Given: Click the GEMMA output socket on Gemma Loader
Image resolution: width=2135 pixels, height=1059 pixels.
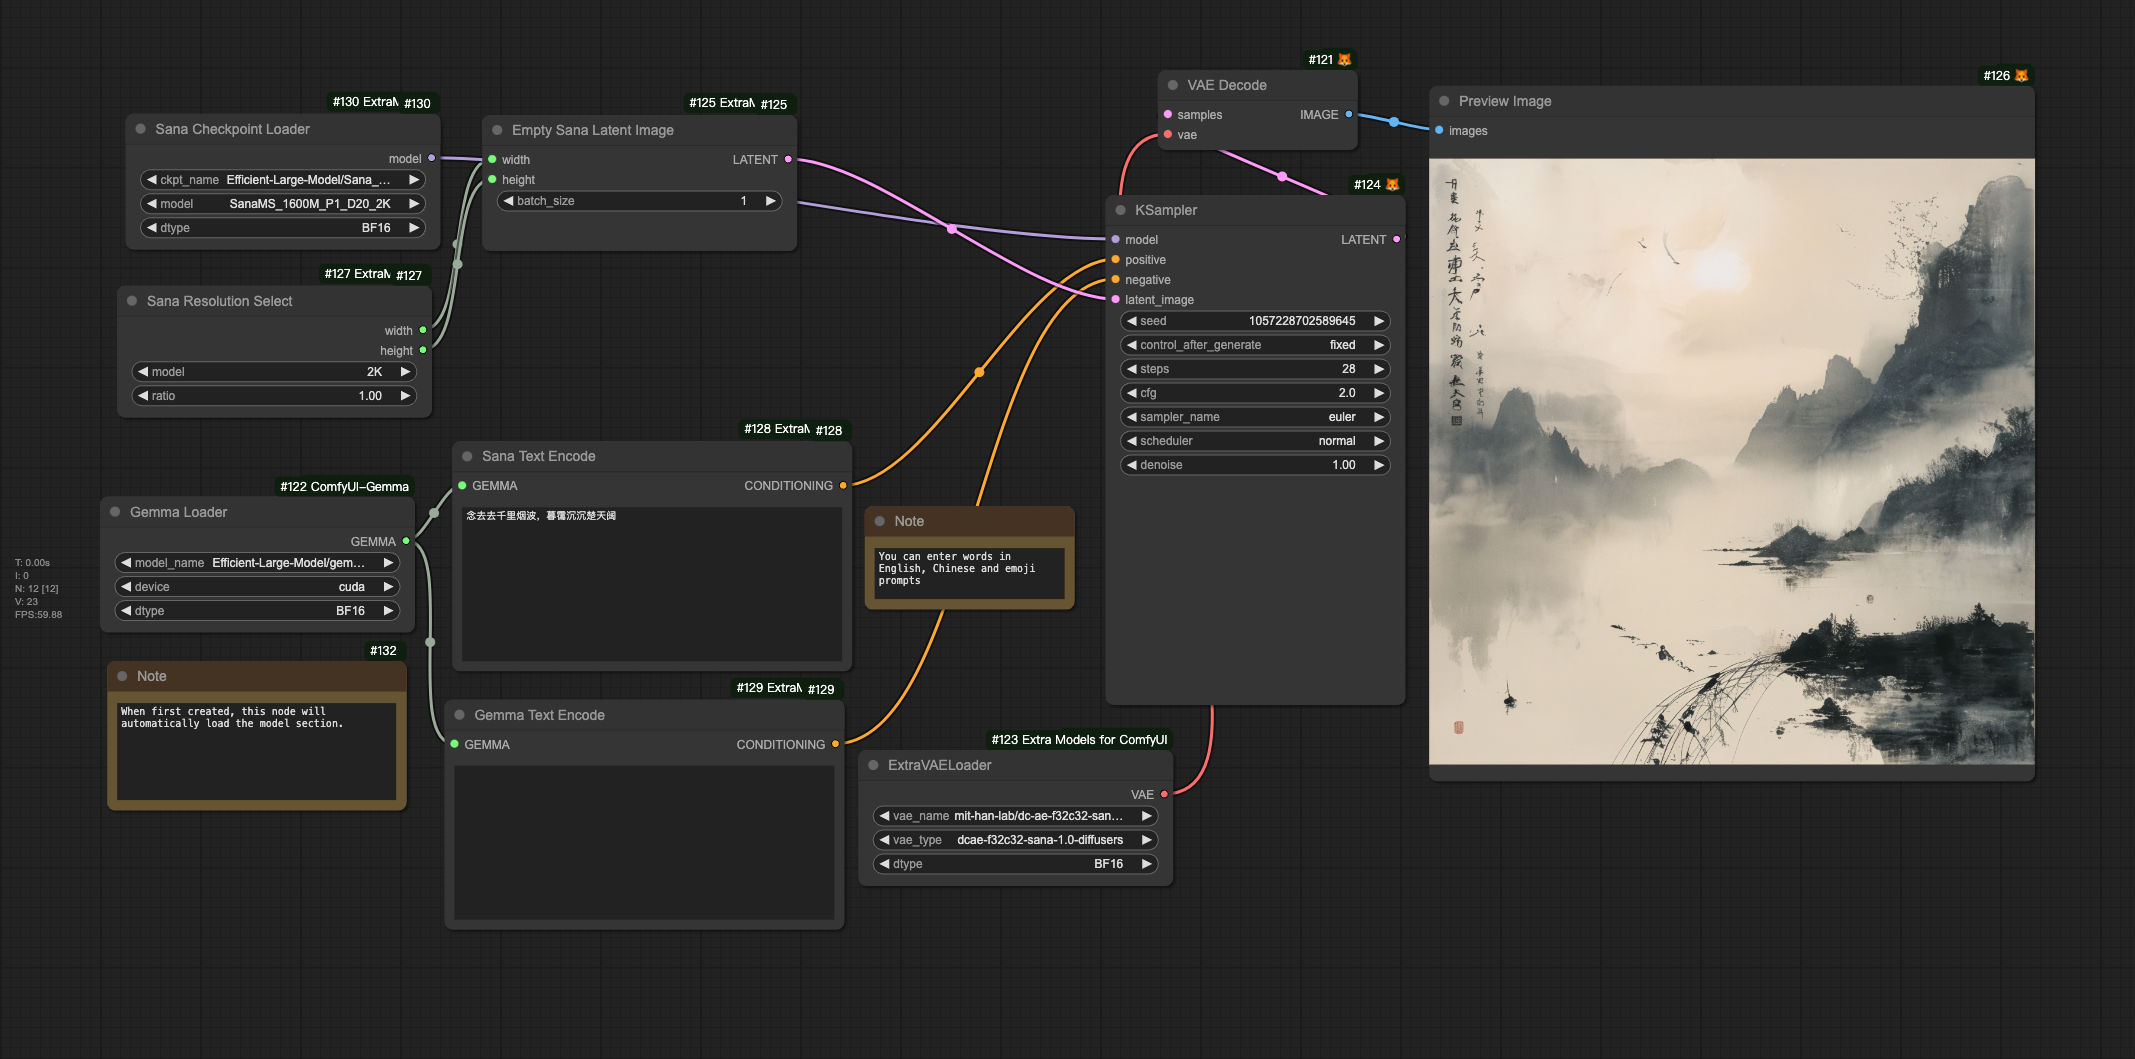Looking at the screenshot, I should (406, 542).
